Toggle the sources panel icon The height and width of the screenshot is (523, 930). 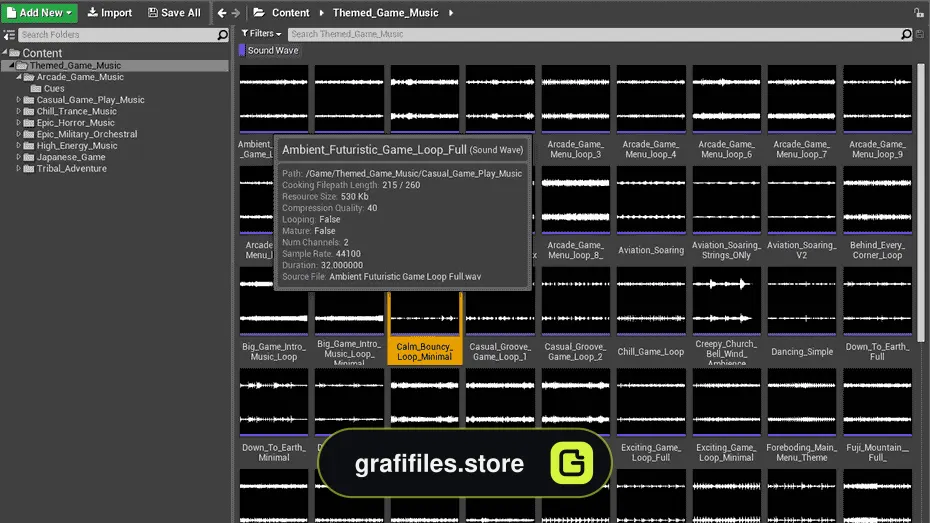click(x=9, y=35)
